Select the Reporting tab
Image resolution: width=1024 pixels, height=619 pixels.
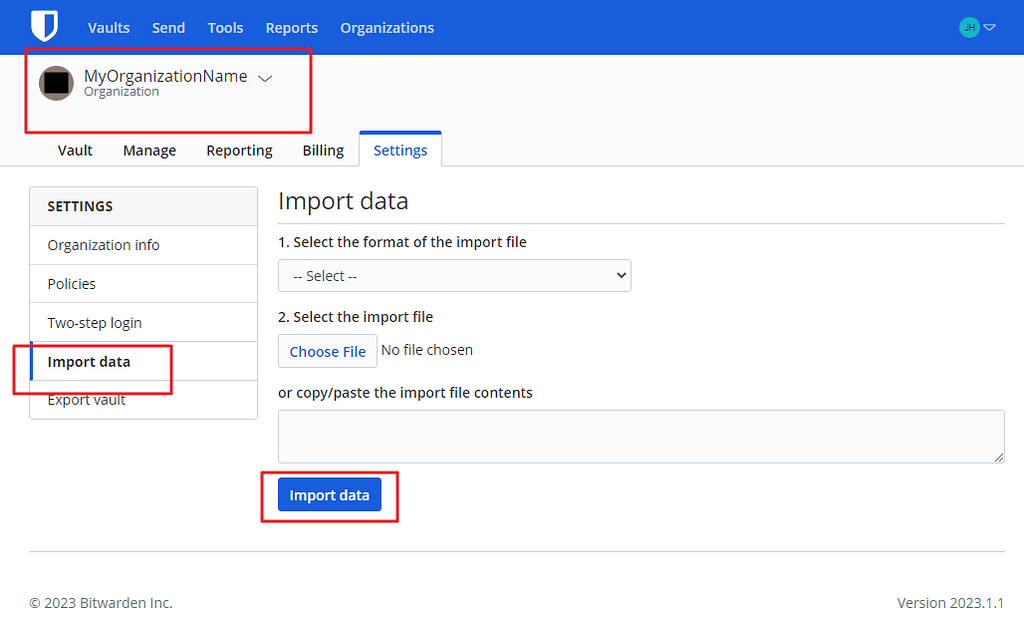[239, 150]
